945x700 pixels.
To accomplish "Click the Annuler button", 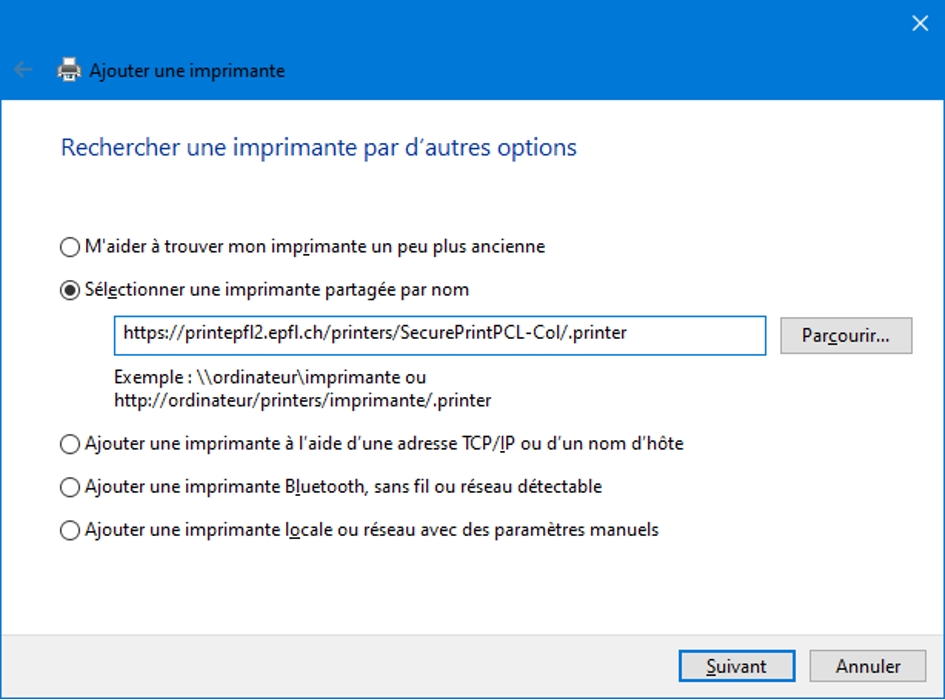I will click(x=868, y=666).
